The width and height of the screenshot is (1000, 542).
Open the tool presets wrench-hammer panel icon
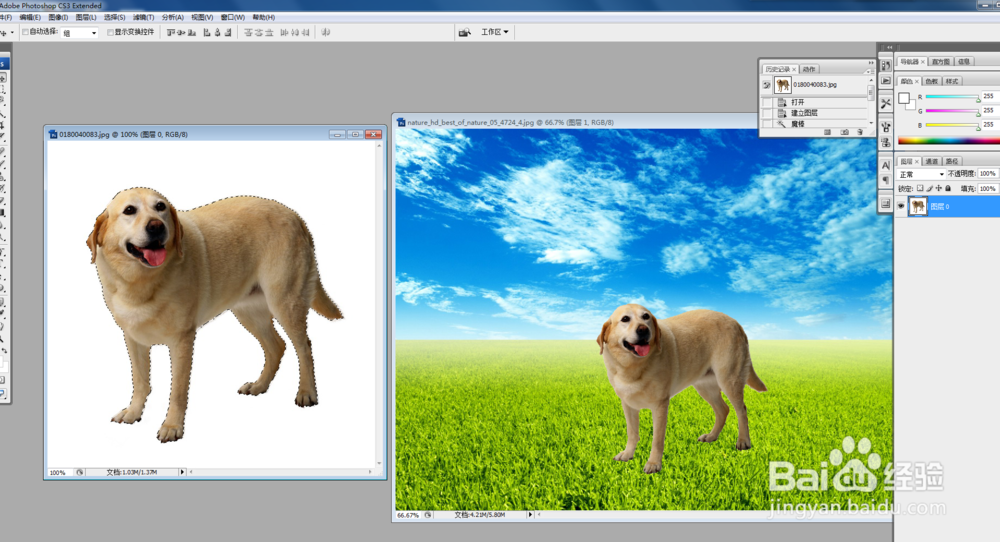pos(886,103)
